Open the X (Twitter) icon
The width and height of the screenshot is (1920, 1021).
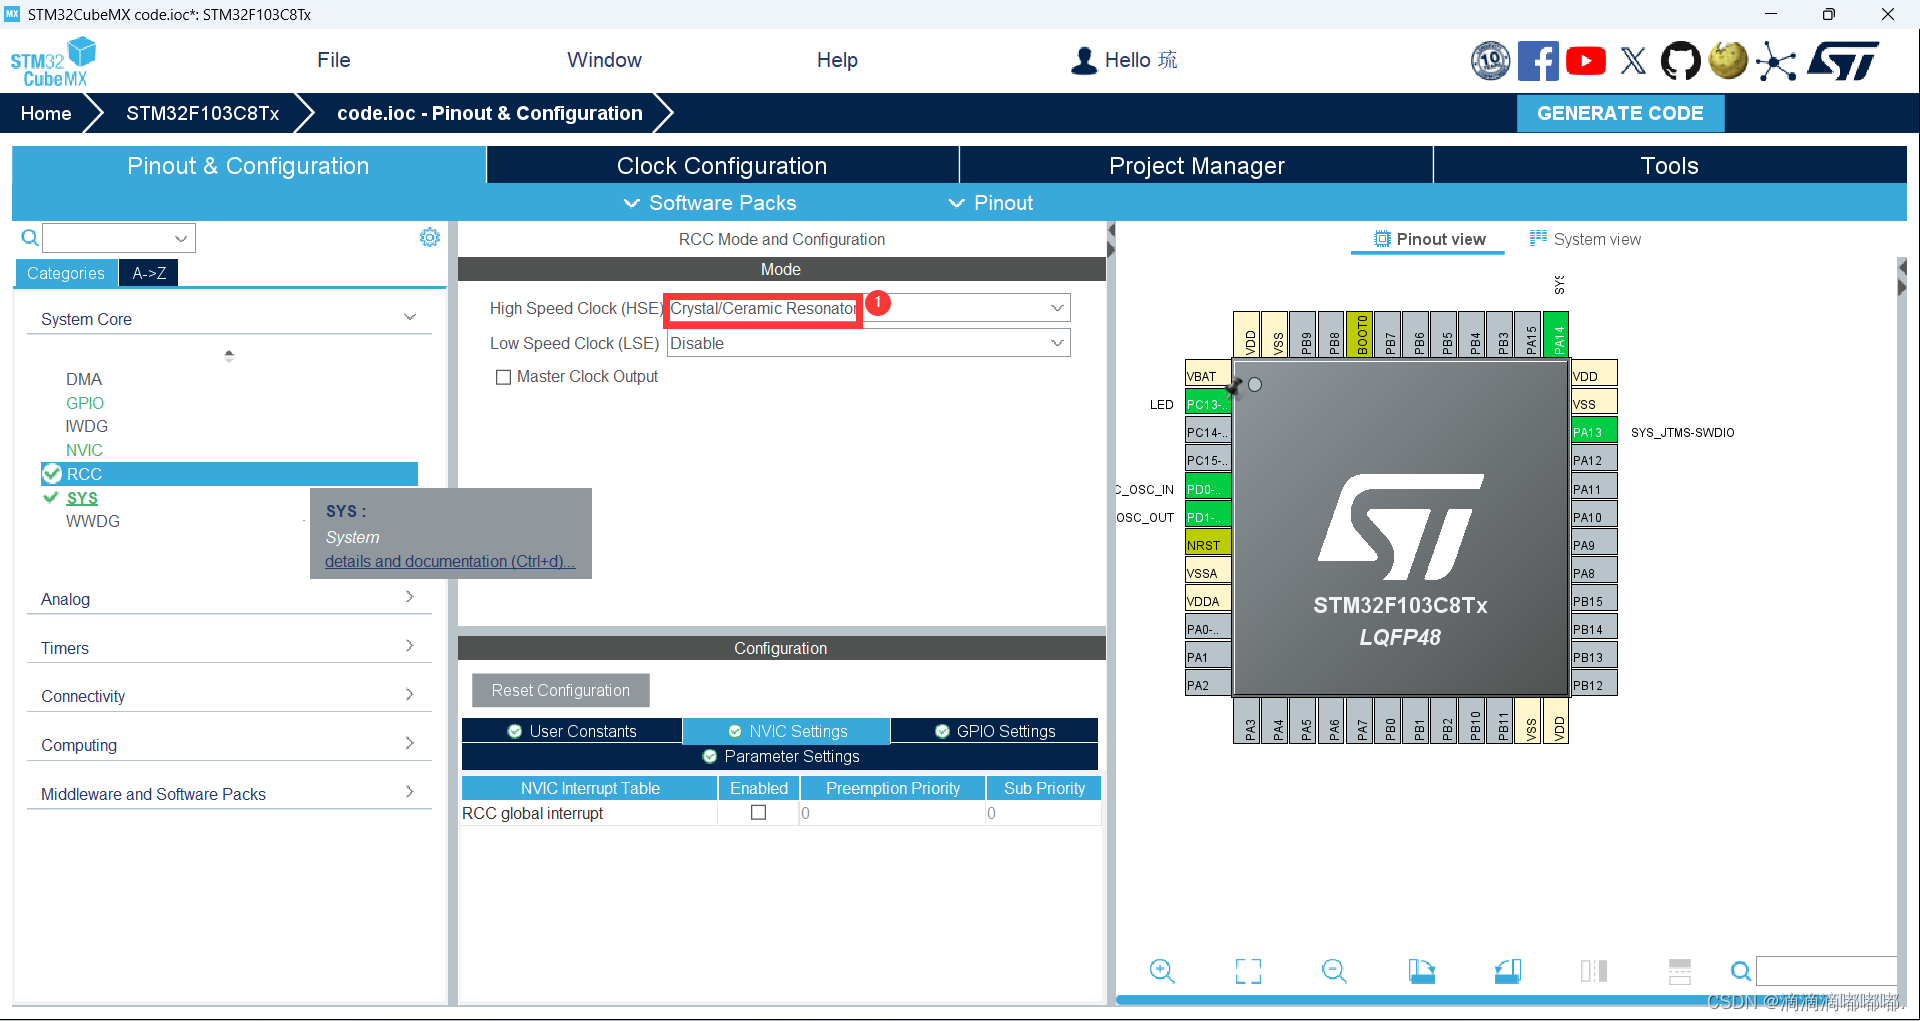coord(1633,61)
